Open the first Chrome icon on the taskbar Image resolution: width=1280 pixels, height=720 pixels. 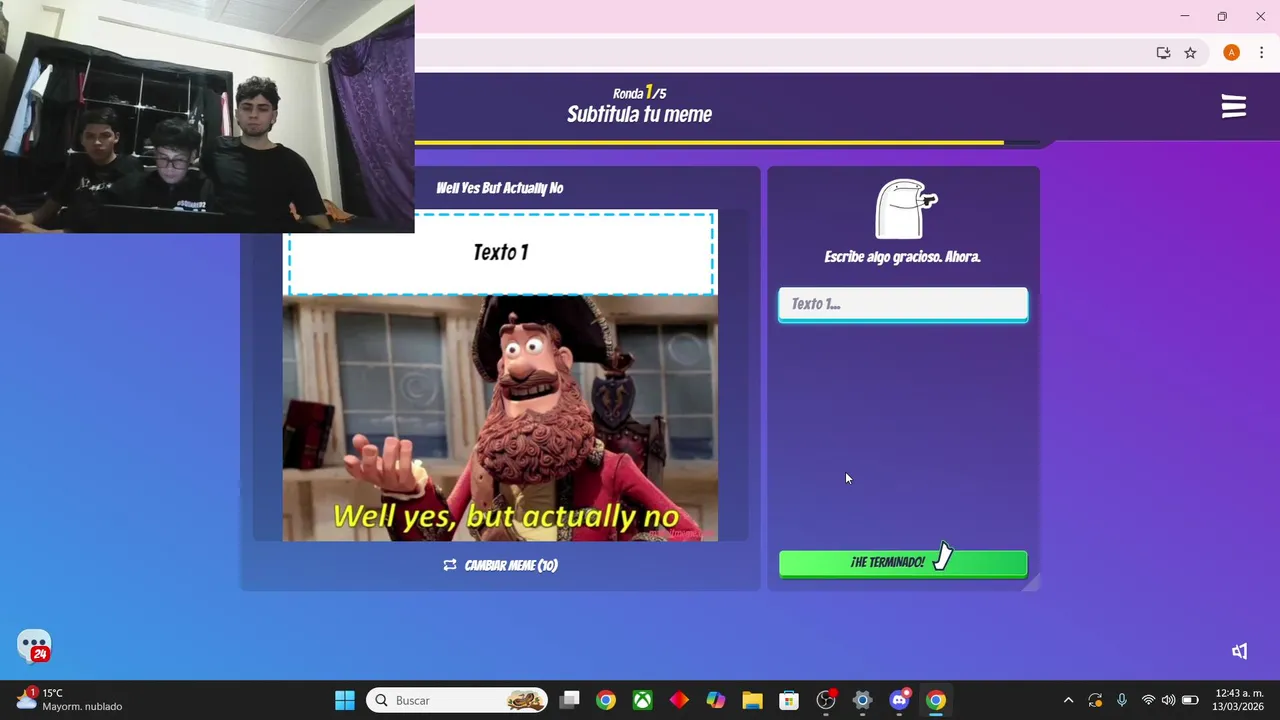(x=606, y=700)
